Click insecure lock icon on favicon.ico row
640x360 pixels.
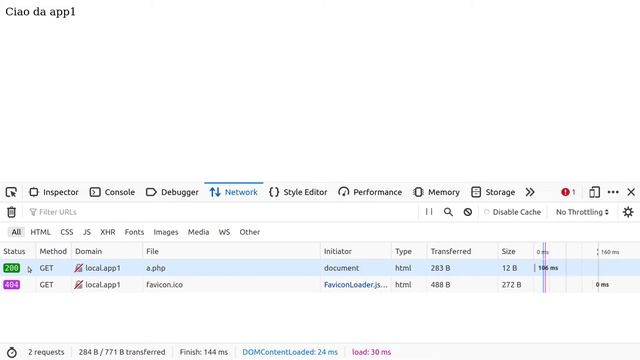pos(78,284)
